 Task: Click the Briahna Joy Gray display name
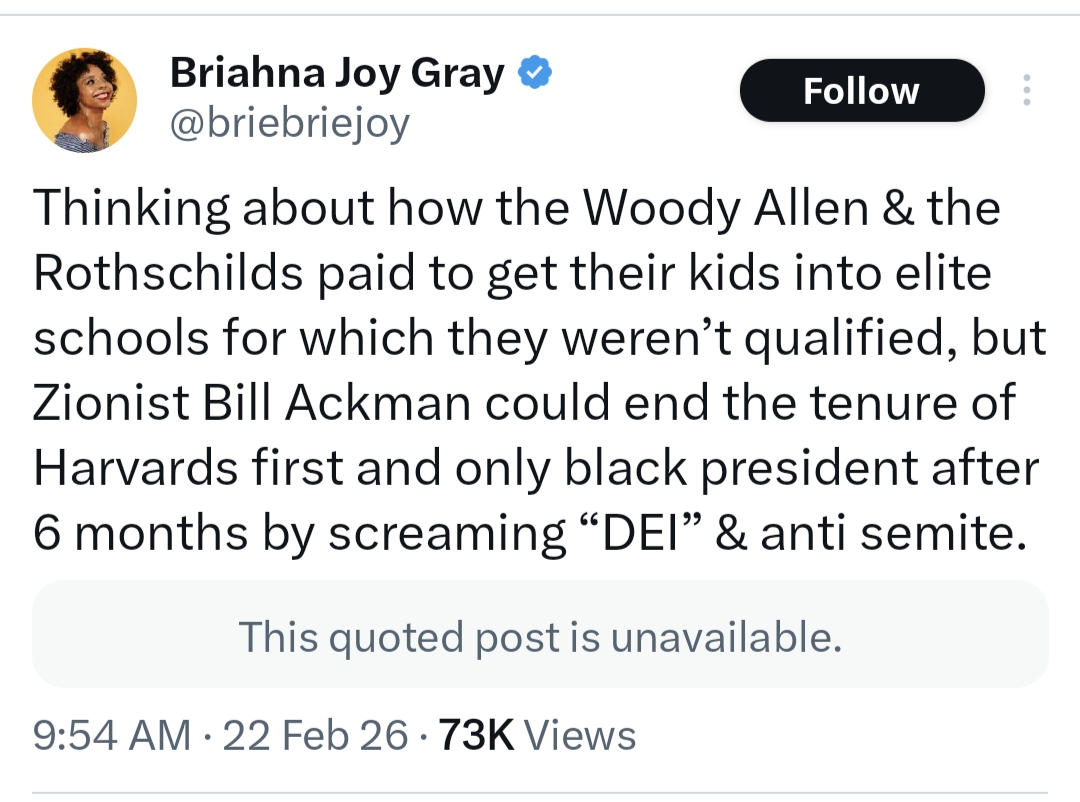coord(337,73)
